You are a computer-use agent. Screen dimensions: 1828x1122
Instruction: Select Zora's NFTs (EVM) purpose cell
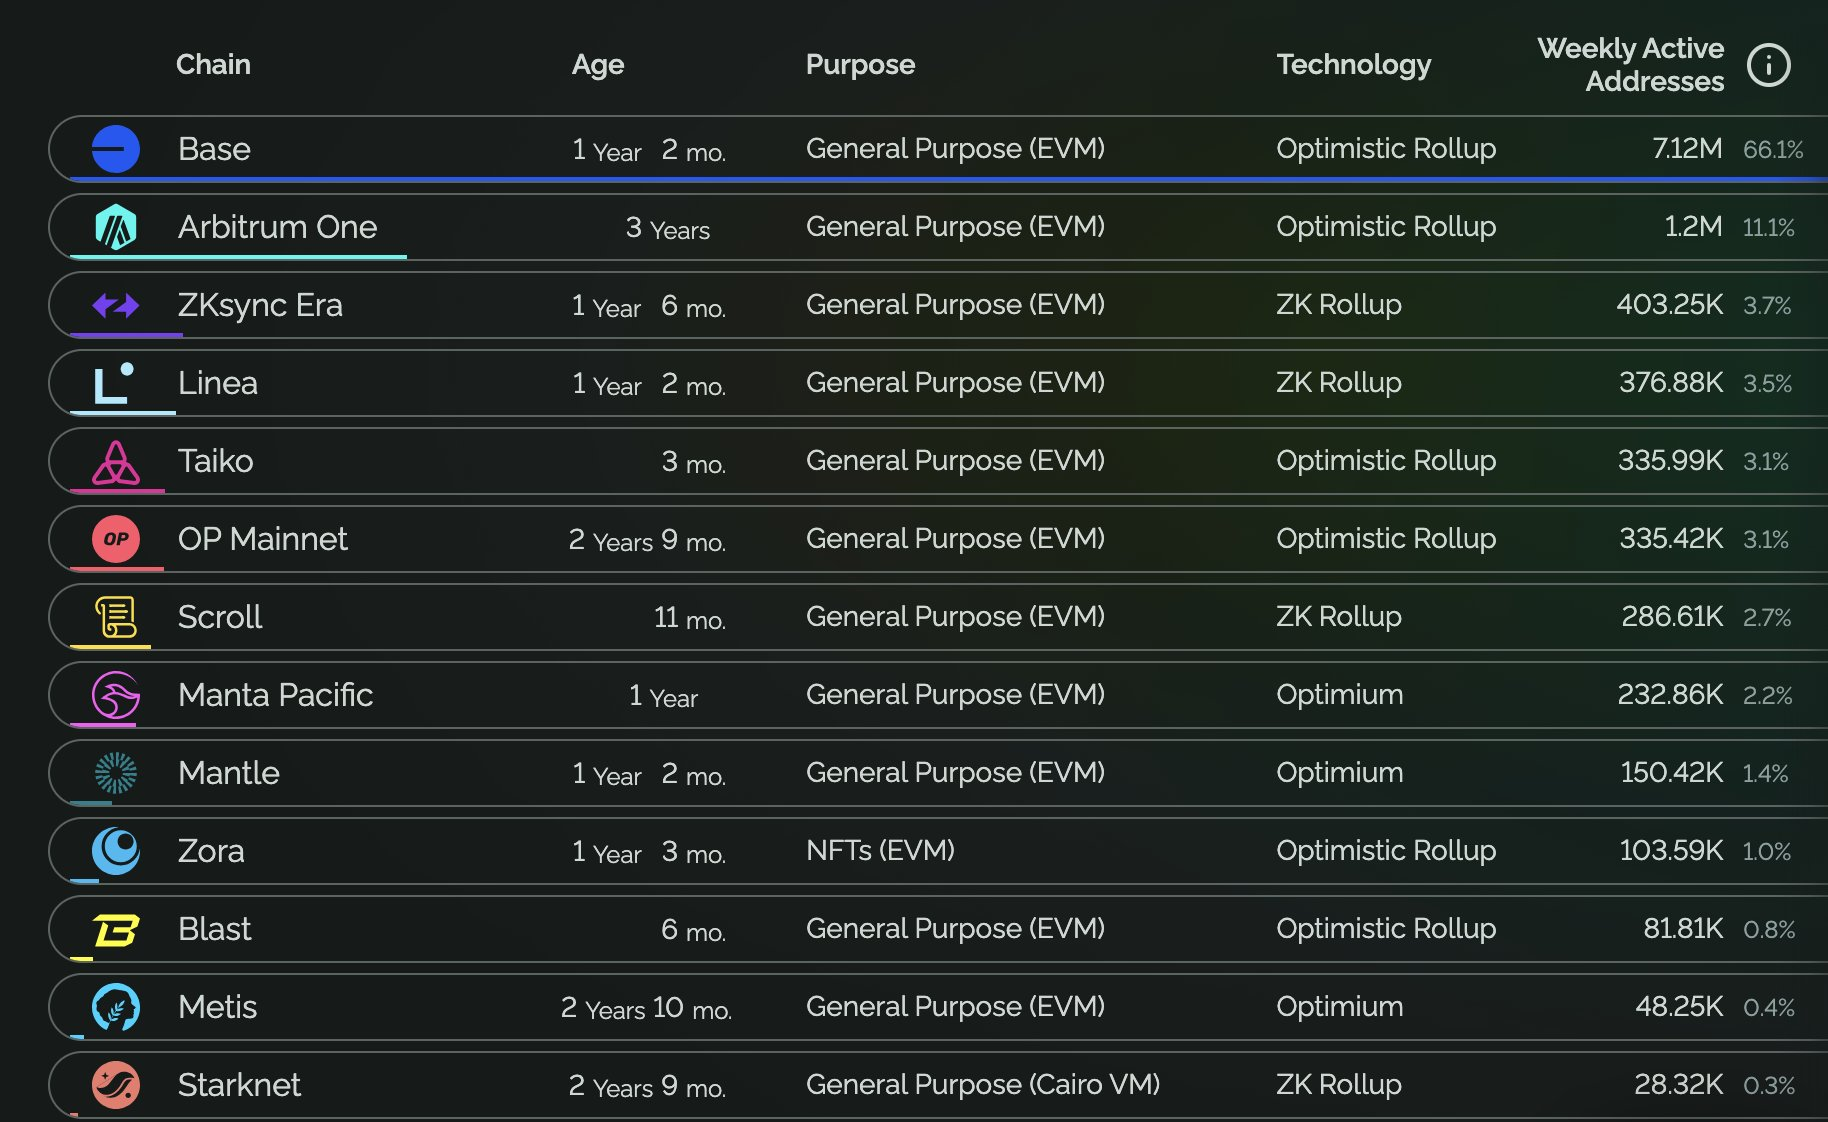tap(880, 851)
